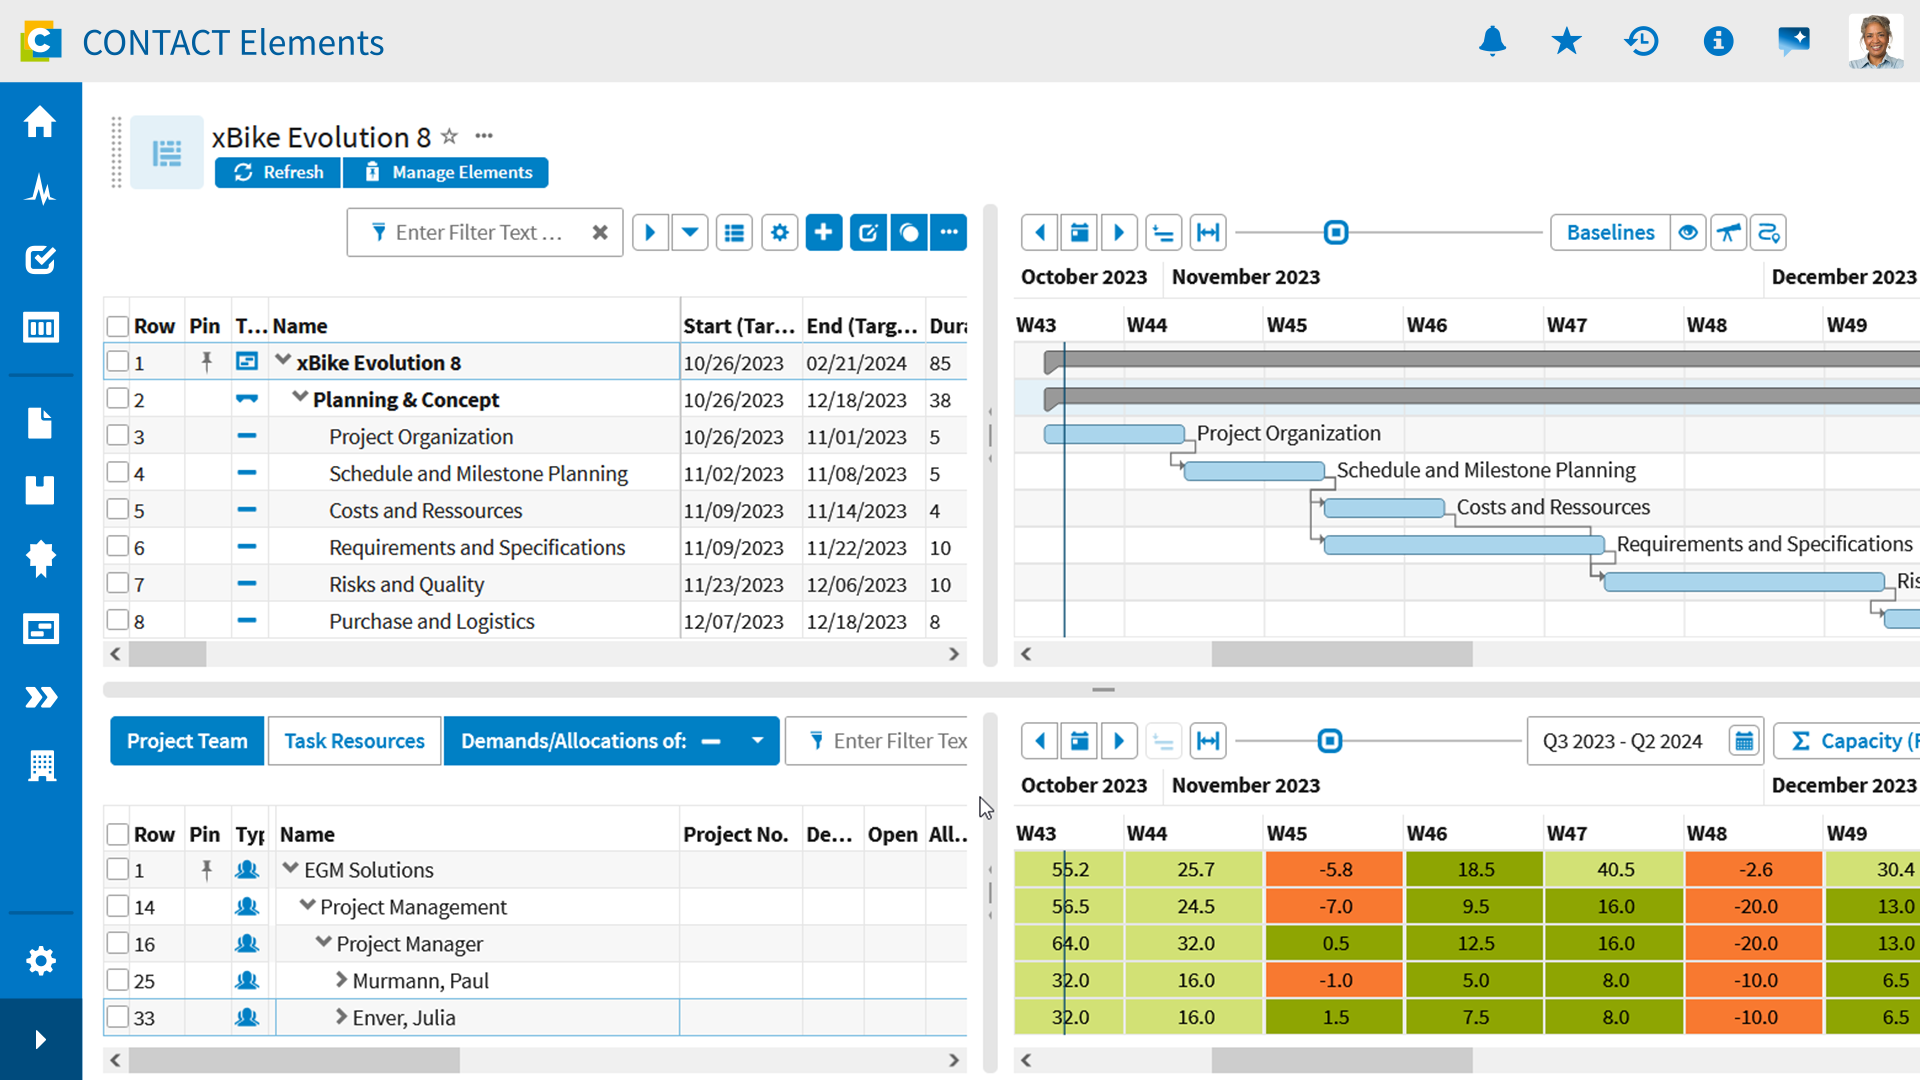Click the play arrow in task toolbar

(650, 232)
